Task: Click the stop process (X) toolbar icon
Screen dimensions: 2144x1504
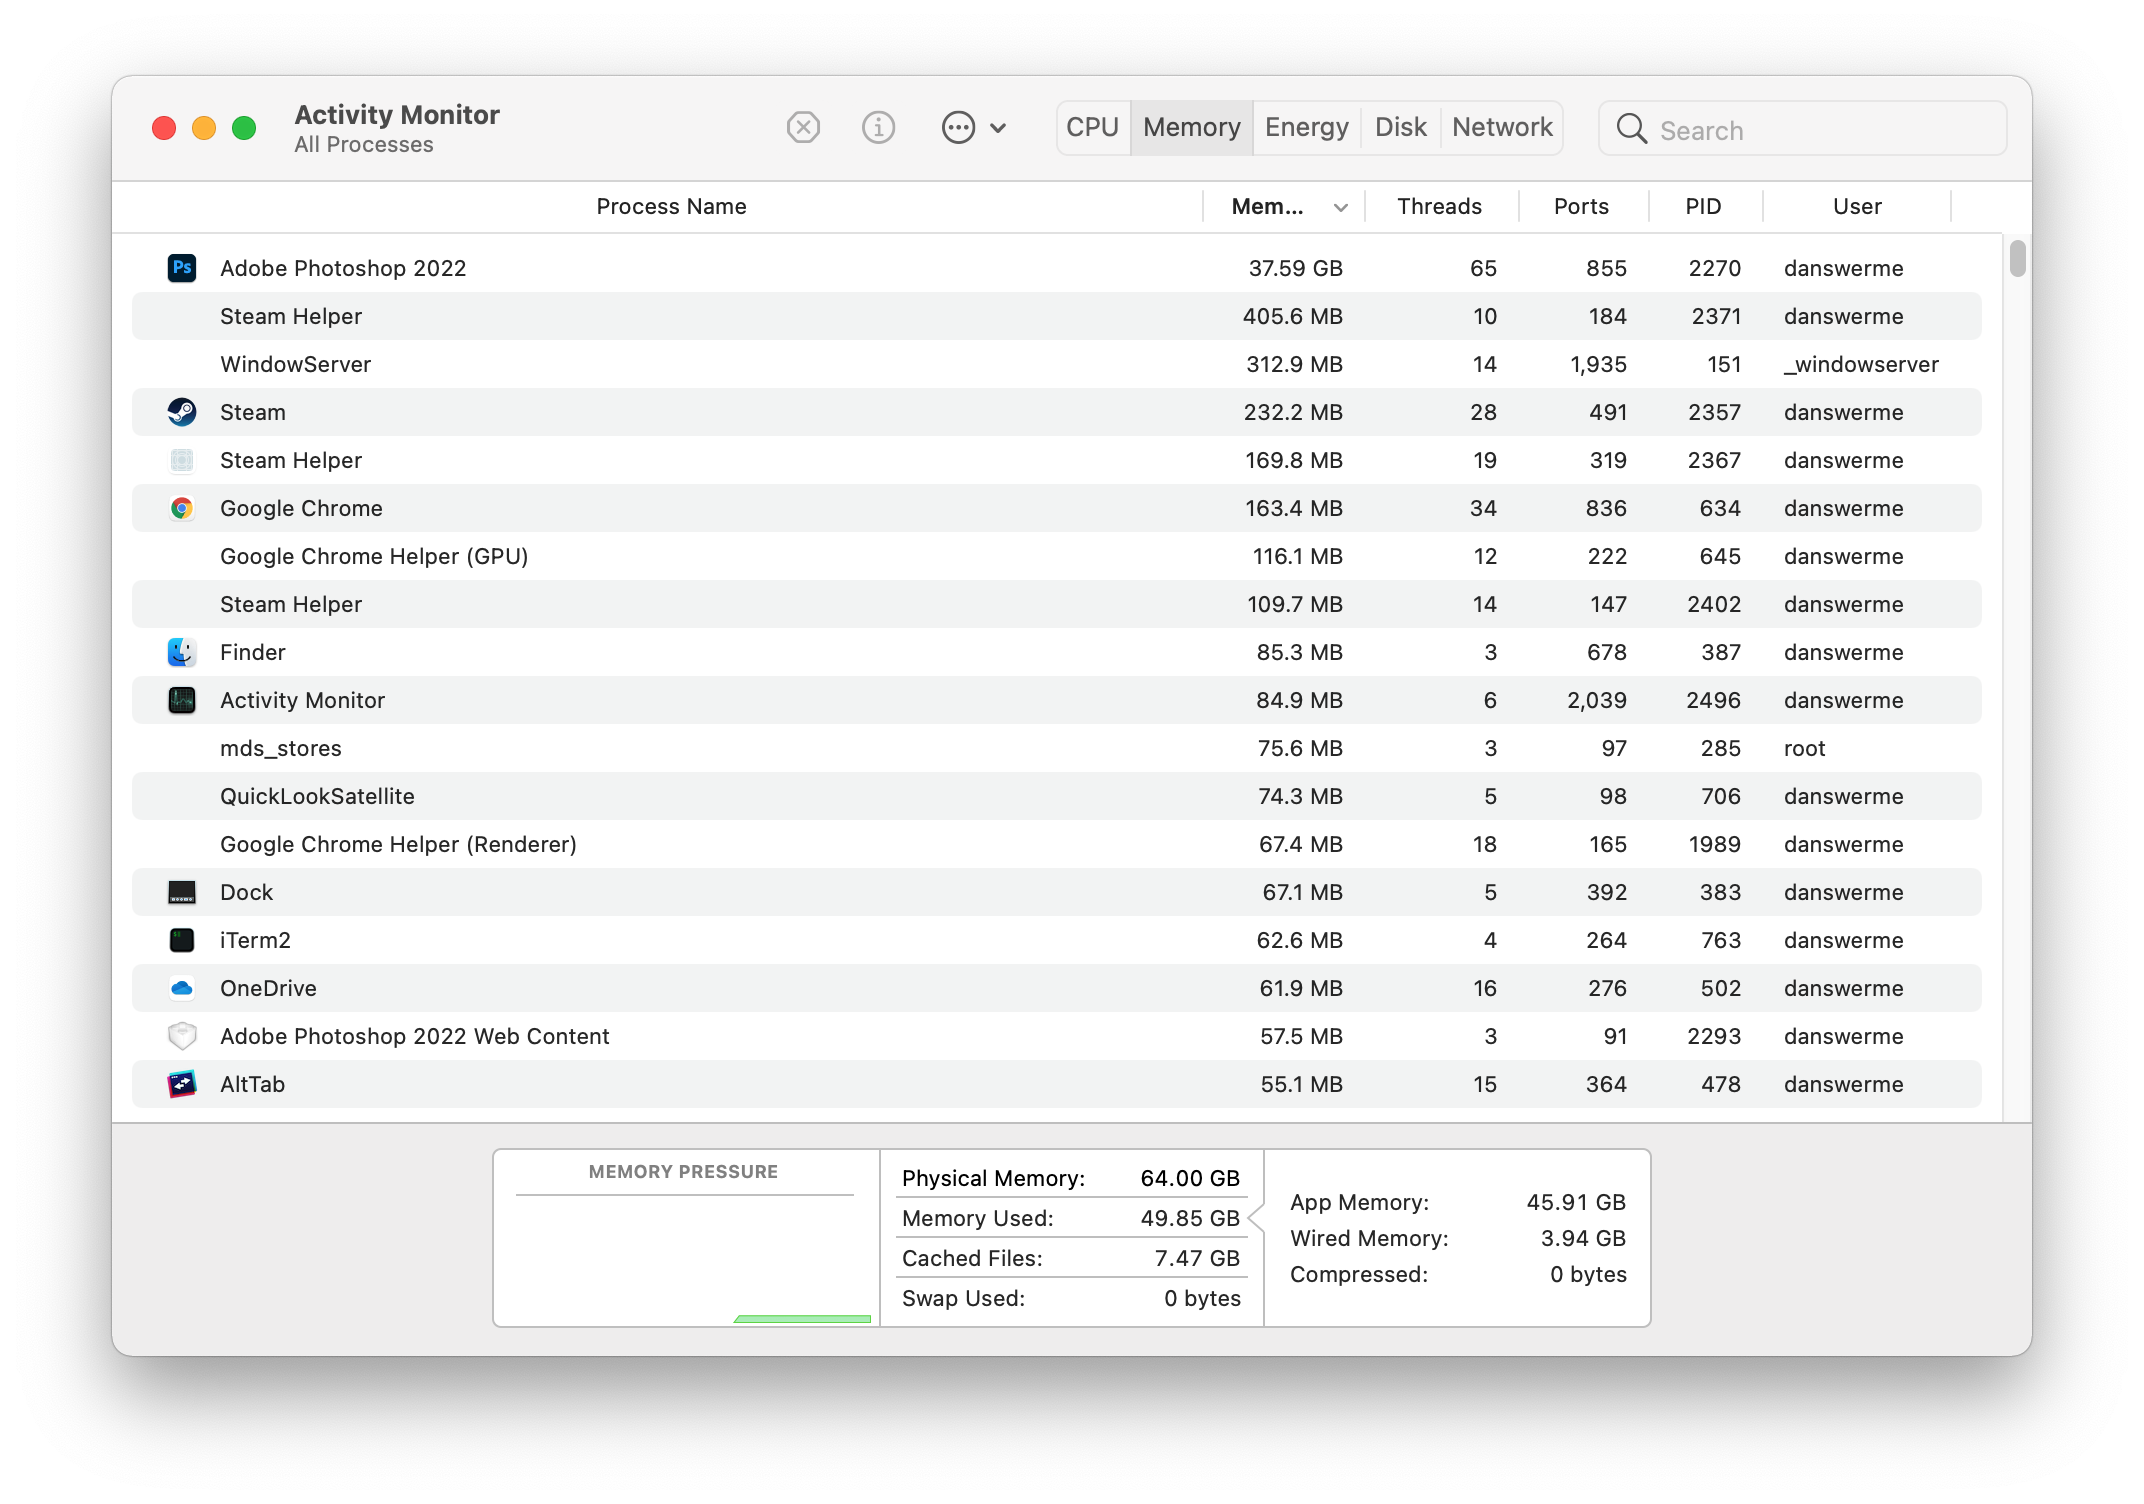Action: (803, 128)
